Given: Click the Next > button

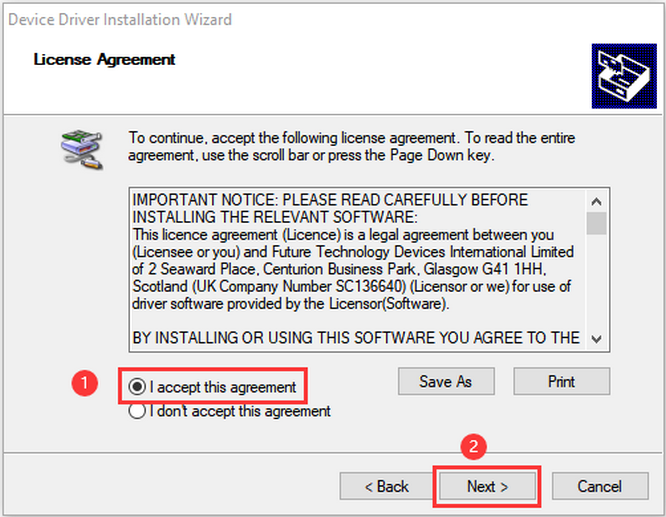Looking at the screenshot, I should tap(487, 486).
